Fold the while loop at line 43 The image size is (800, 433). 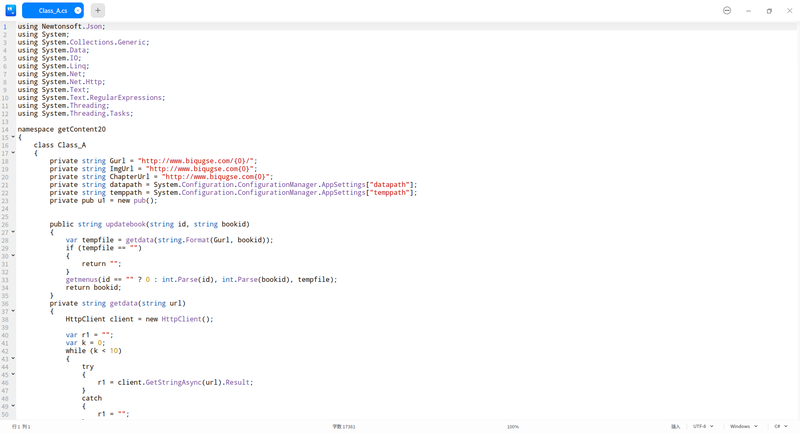point(13,358)
